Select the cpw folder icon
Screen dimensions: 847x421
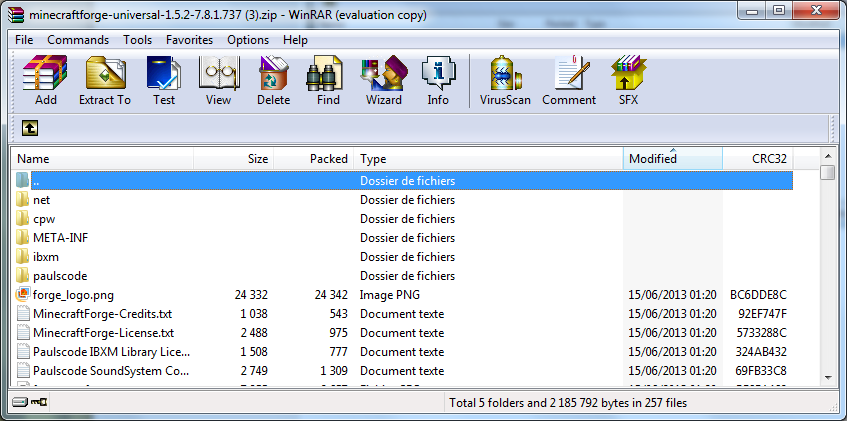22,218
